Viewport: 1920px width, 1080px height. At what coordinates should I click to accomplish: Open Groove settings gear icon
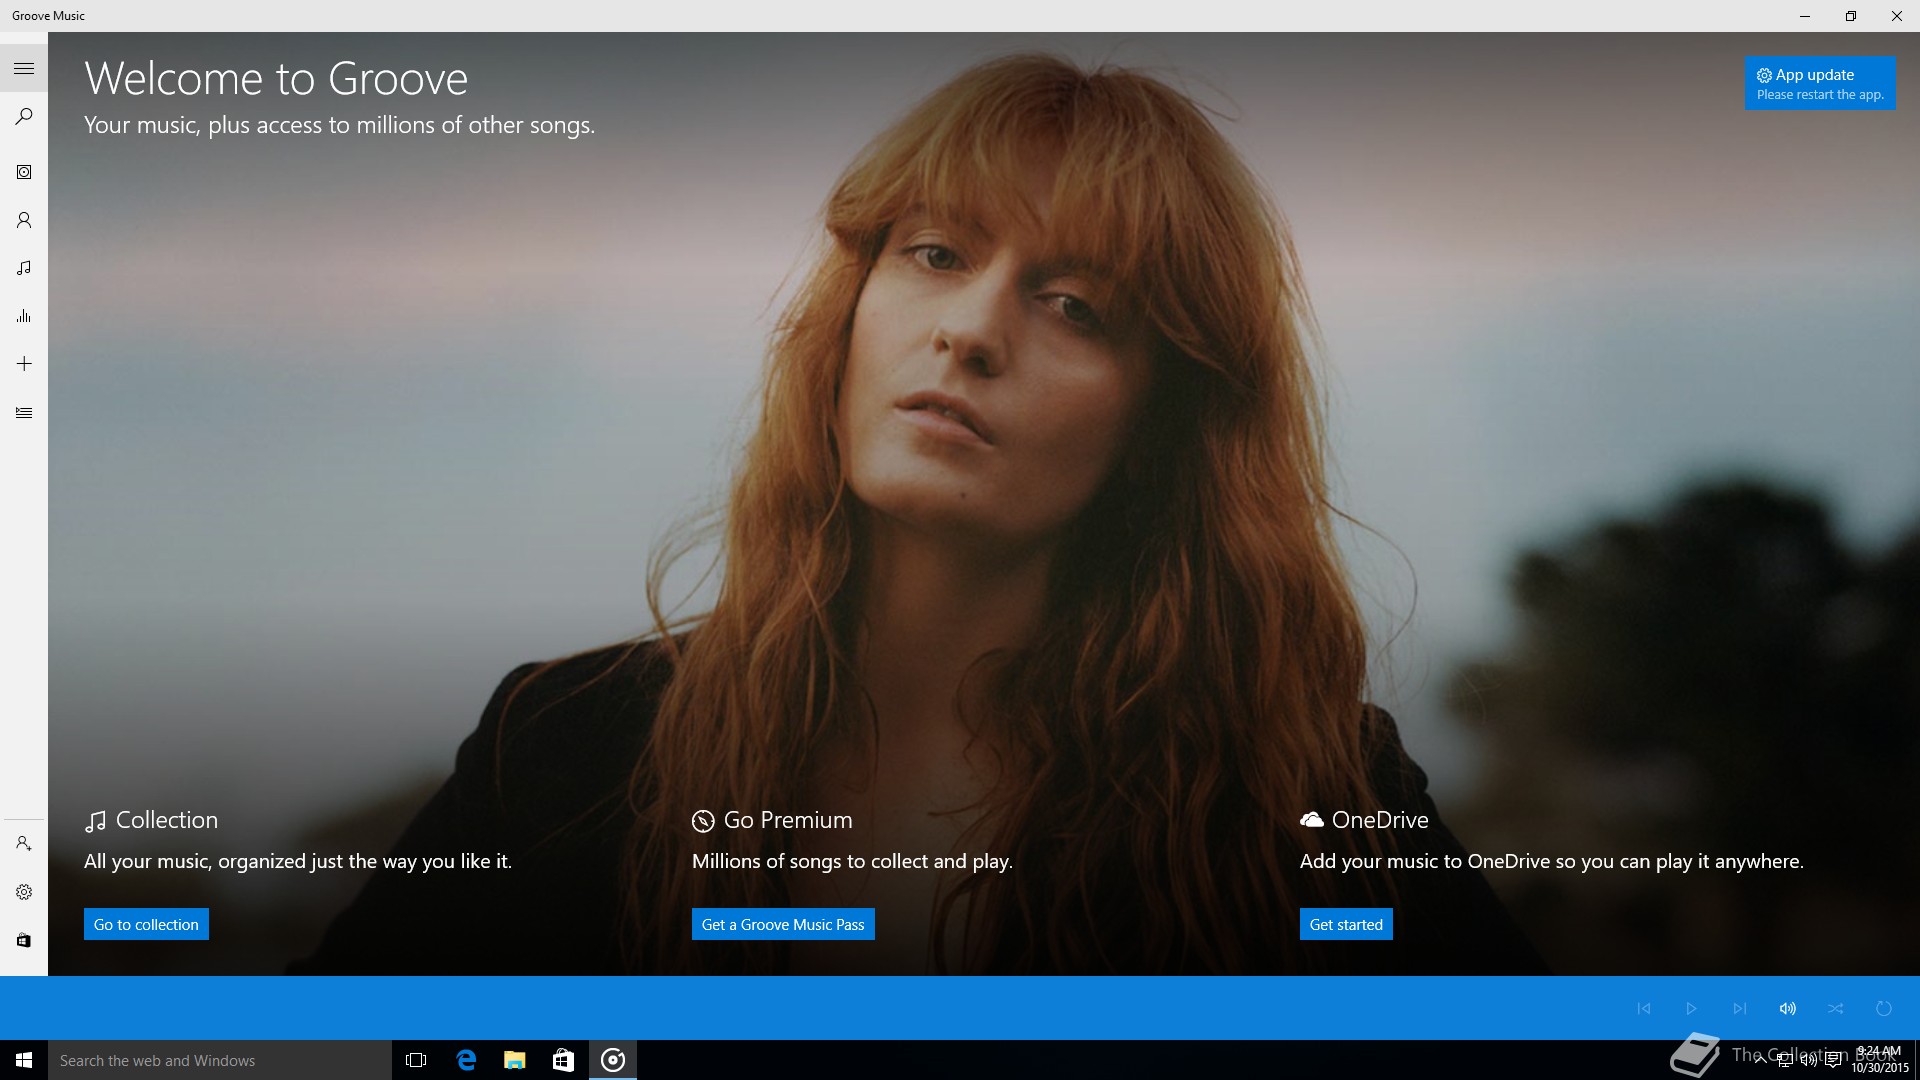pos(24,892)
